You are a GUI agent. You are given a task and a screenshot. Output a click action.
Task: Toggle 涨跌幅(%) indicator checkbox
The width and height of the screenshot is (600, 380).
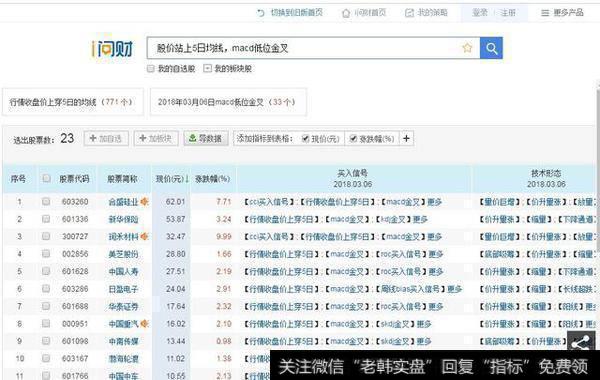[354, 139]
